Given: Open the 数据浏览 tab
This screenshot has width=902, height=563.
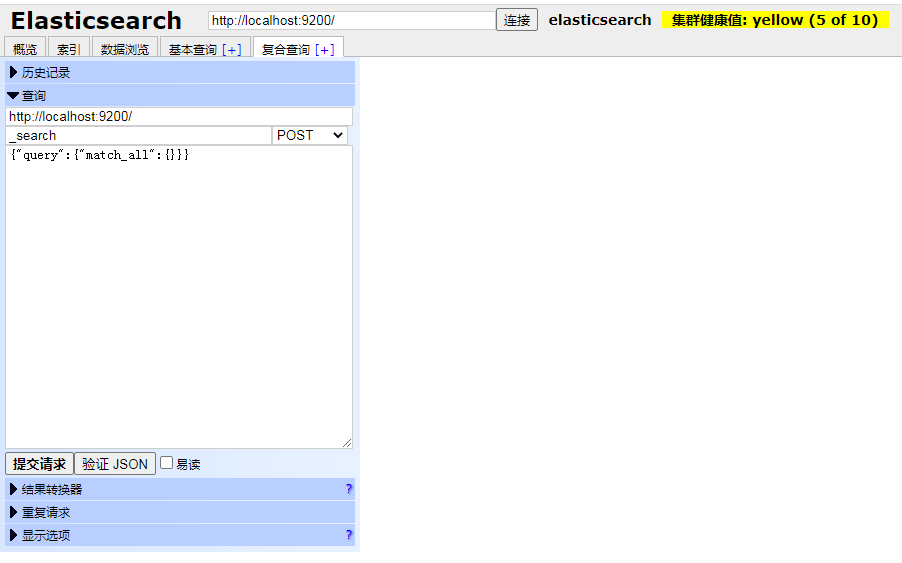Looking at the screenshot, I should 125,49.
